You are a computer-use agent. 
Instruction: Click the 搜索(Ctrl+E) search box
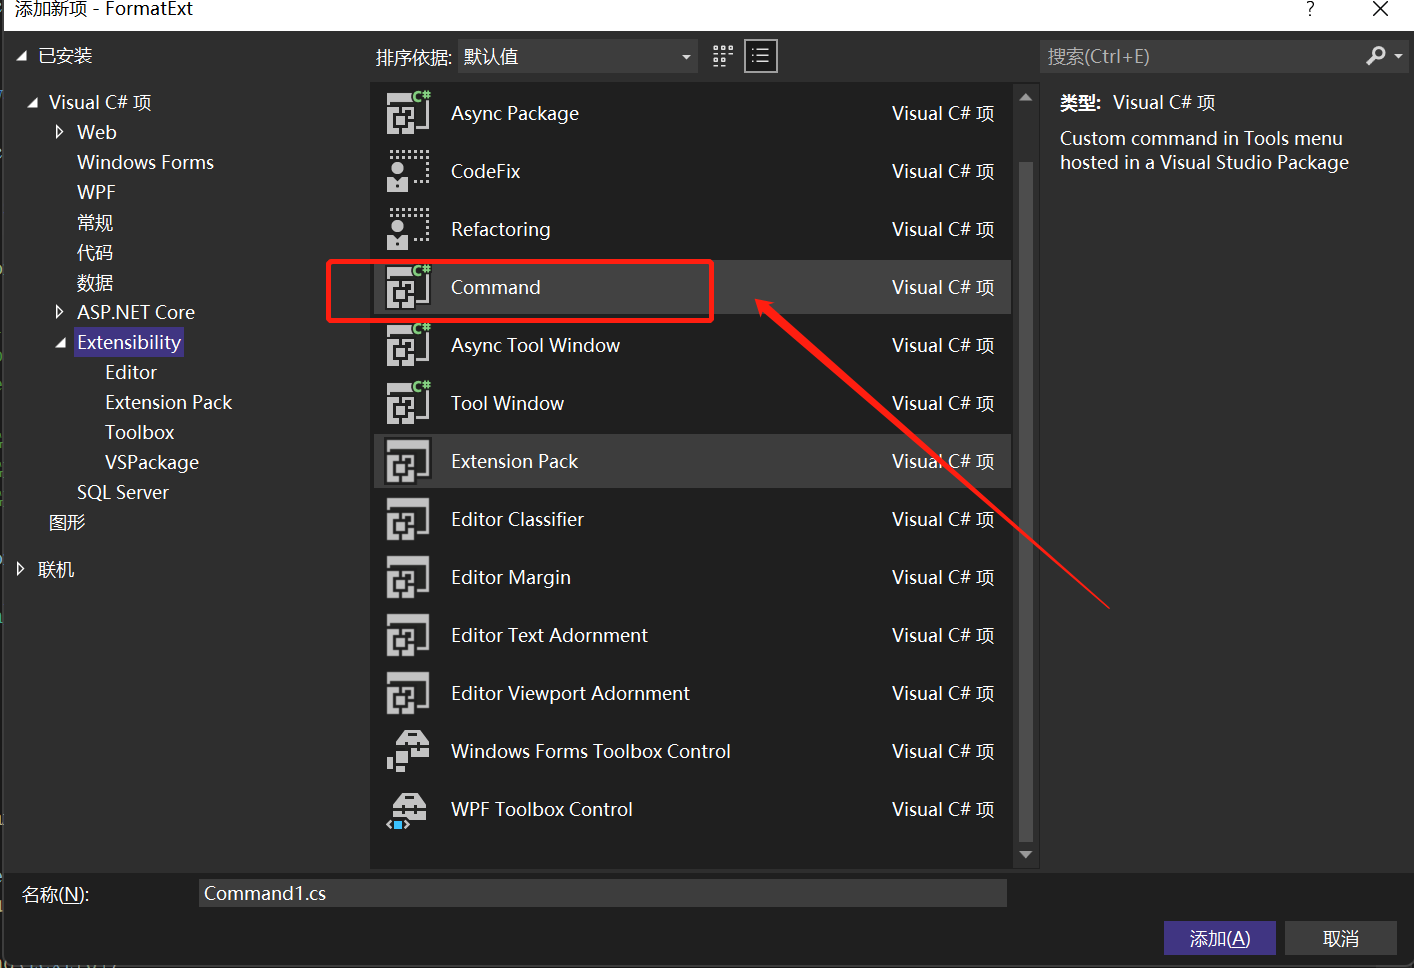pyautogui.click(x=1200, y=56)
